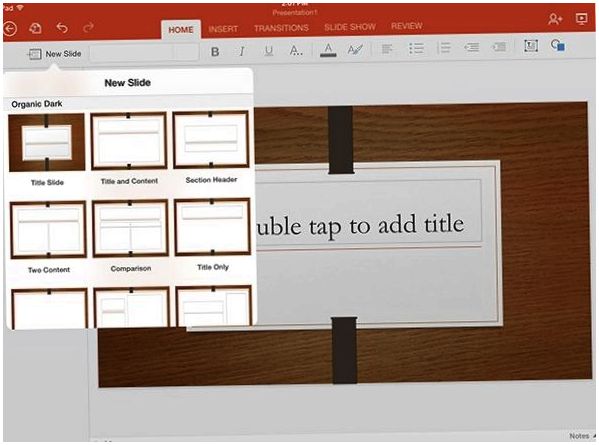Toggle Underline formatting

point(269,51)
